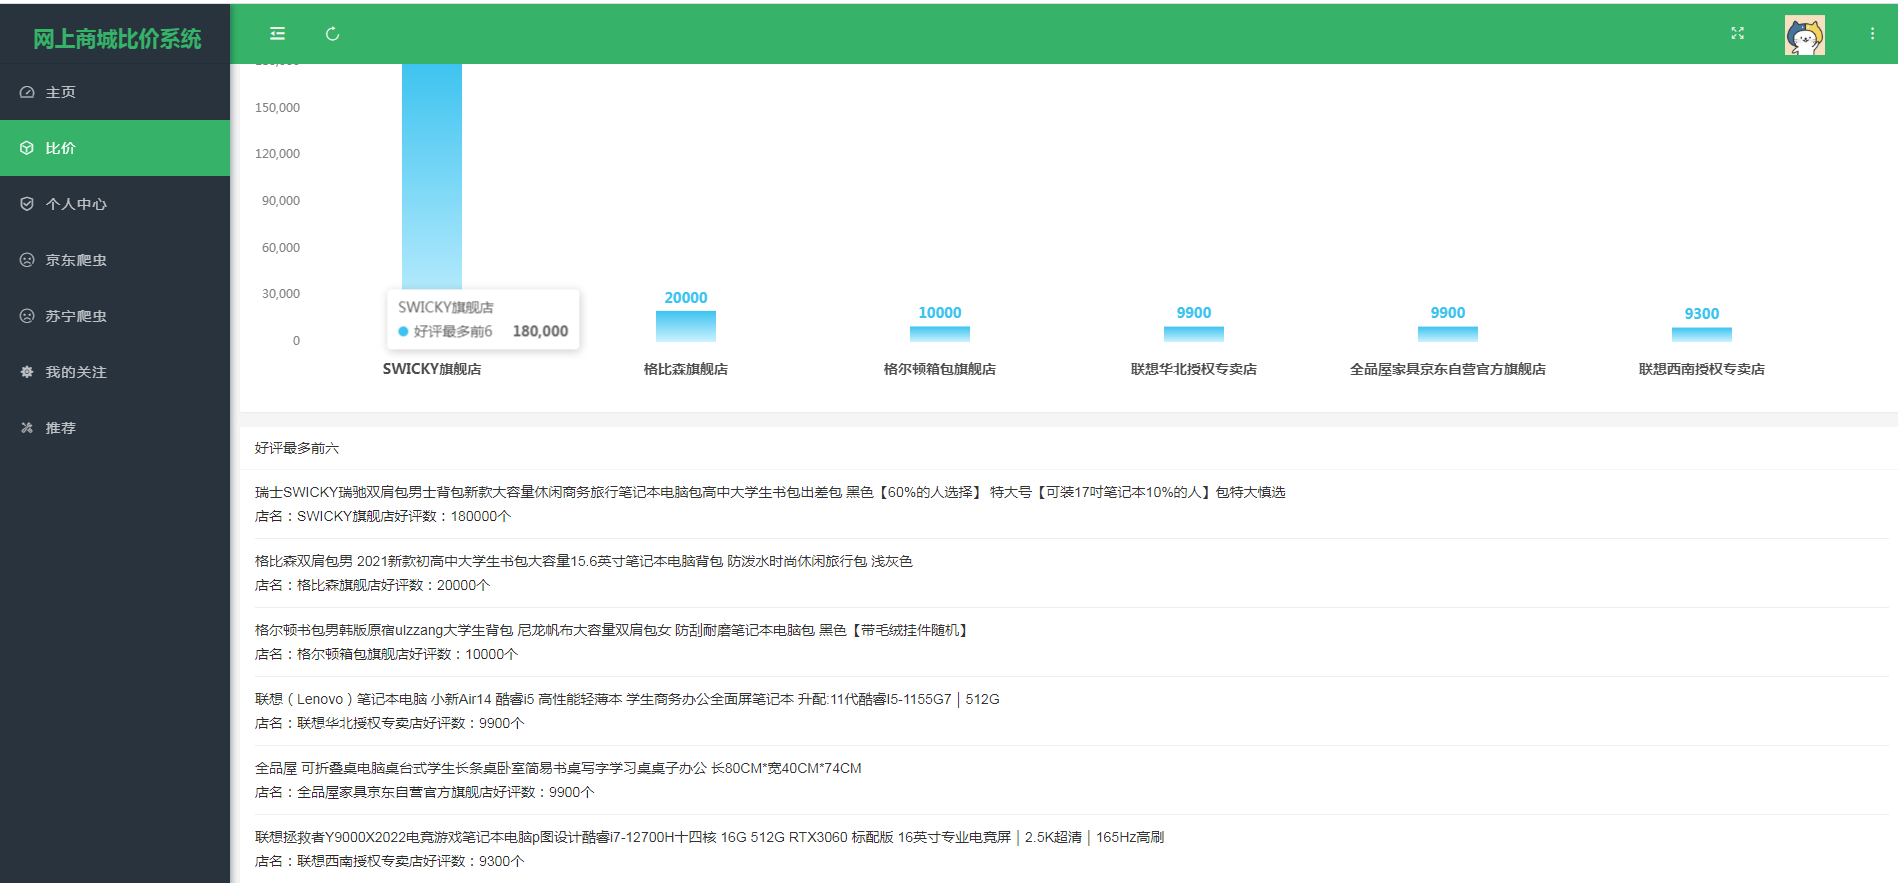Open the user avatar menu
Image resolution: width=1898 pixels, height=883 pixels.
point(1804,35)
